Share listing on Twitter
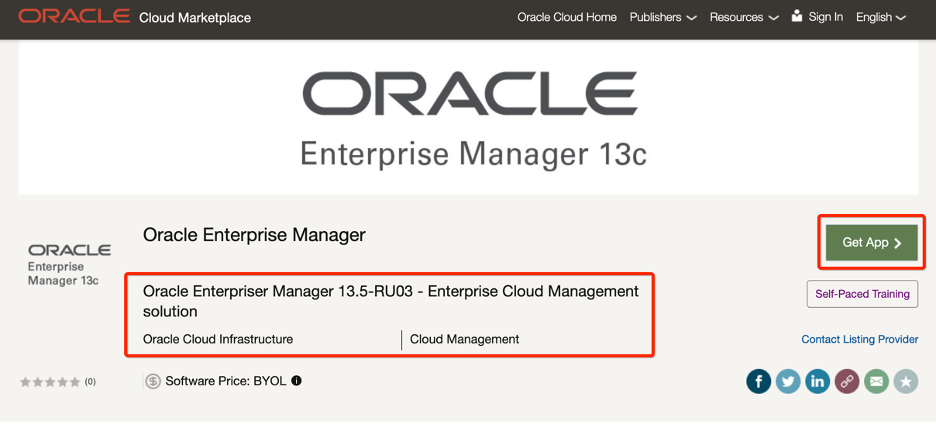 pyautogui.click(x=788, y=381)
